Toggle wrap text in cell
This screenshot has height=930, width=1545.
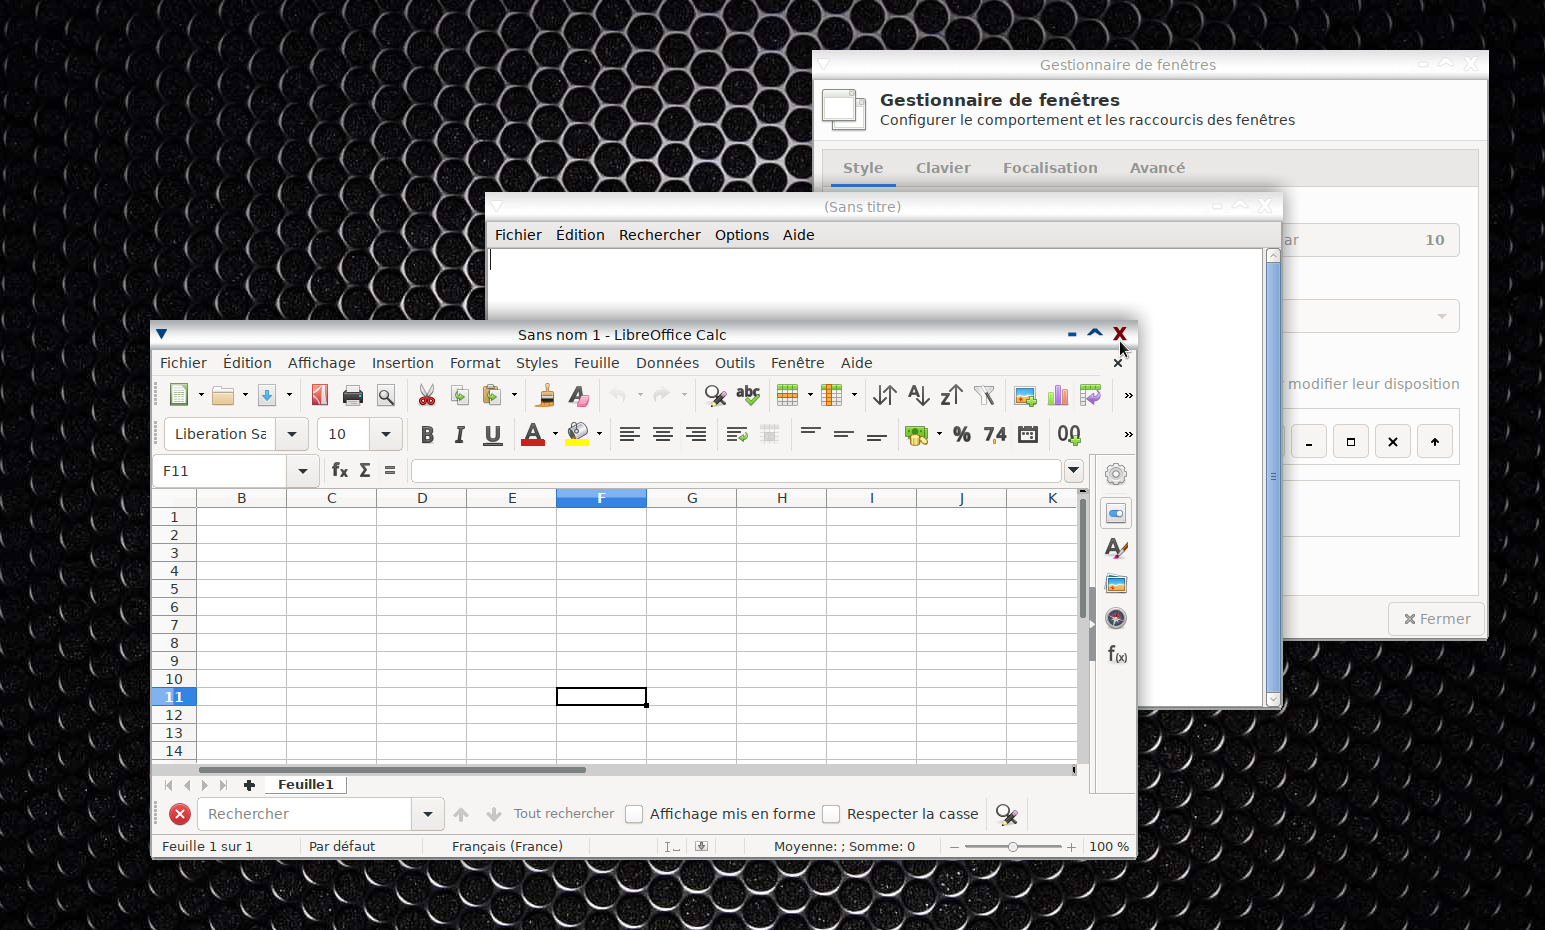[737, 434]
